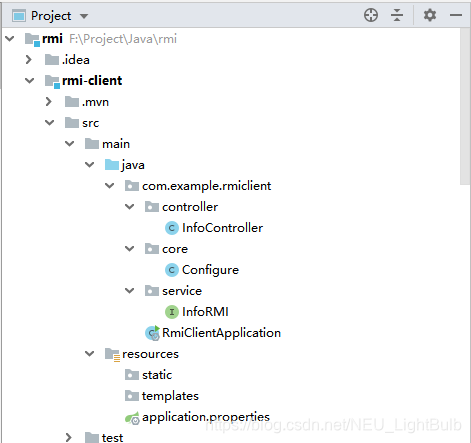Click the static folder icon

[x=132, y=375]
